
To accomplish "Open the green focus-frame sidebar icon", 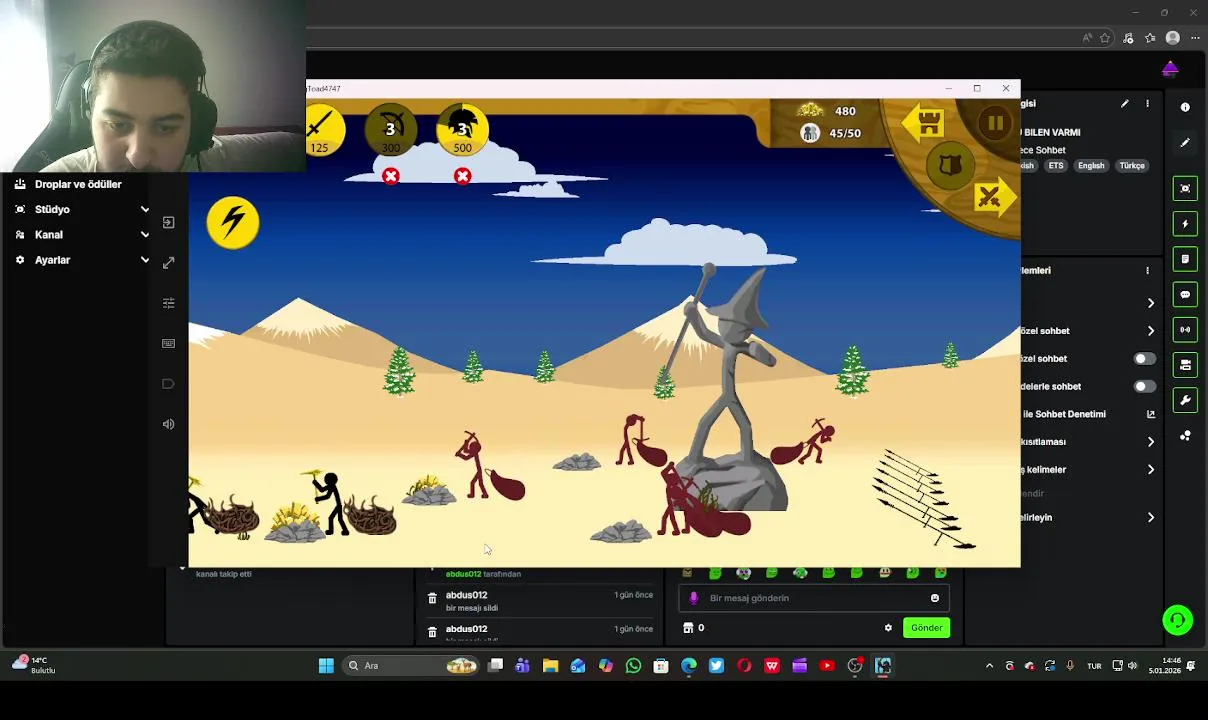I will 1185,189.
